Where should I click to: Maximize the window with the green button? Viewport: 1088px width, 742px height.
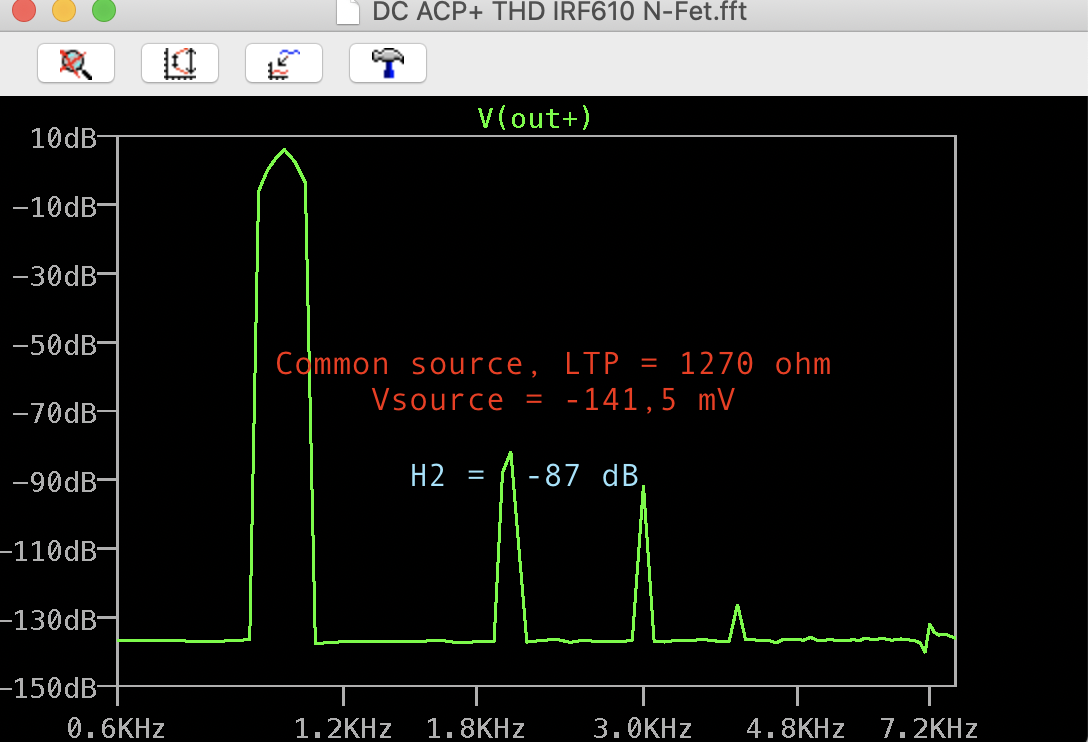104,10
